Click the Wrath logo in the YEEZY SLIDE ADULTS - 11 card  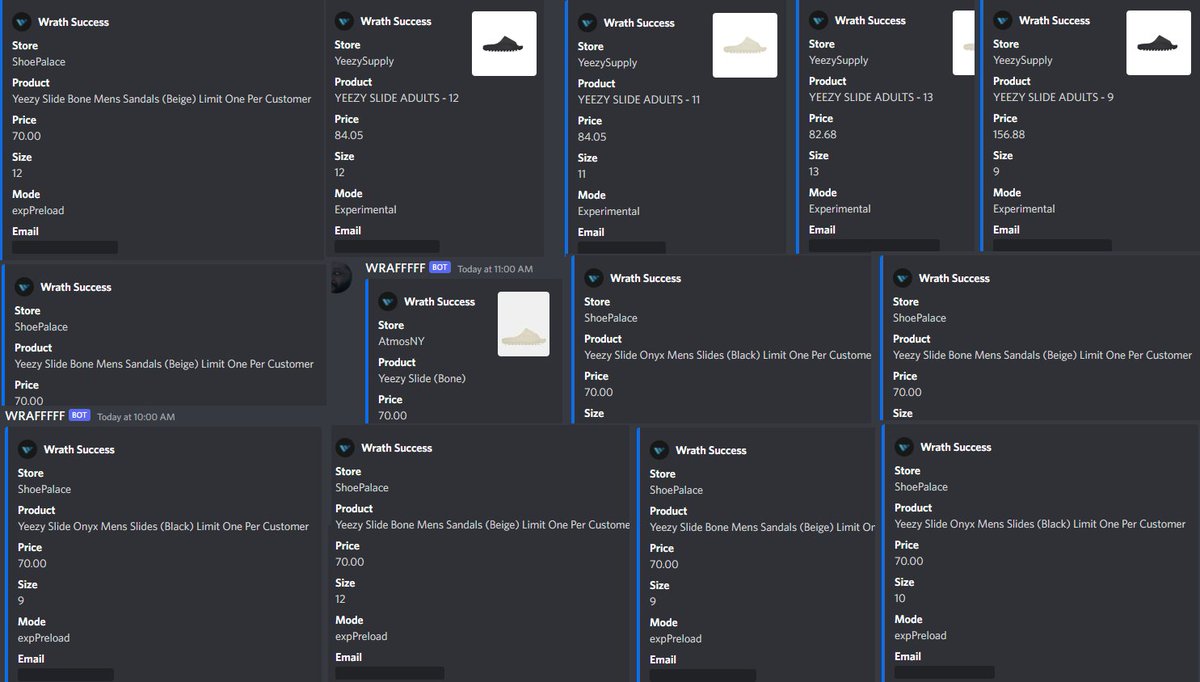[588, 22]
